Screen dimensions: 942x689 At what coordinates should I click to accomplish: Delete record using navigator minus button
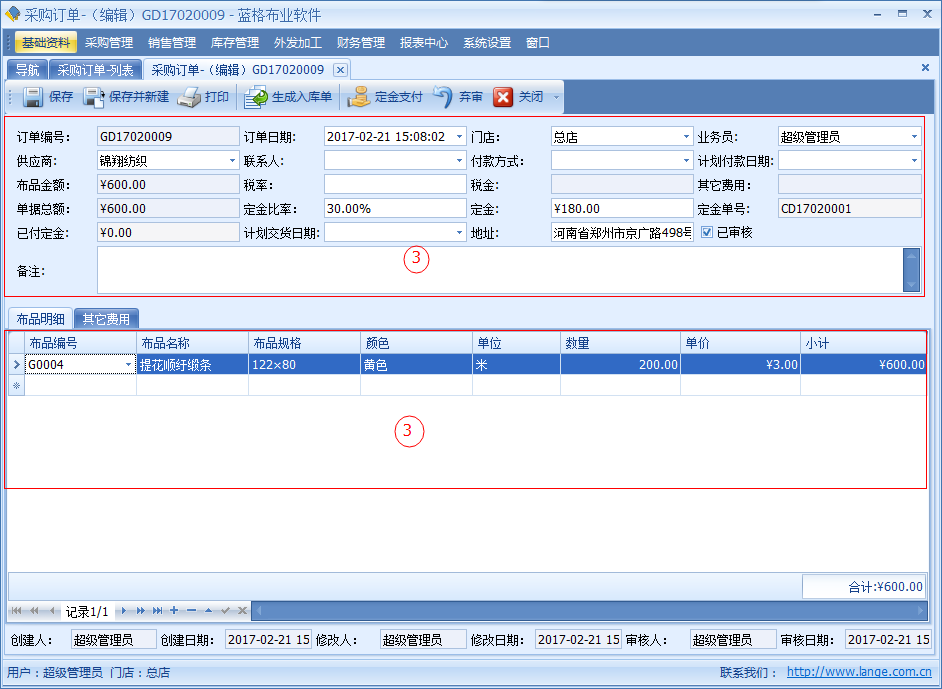[x=191, y=610]
